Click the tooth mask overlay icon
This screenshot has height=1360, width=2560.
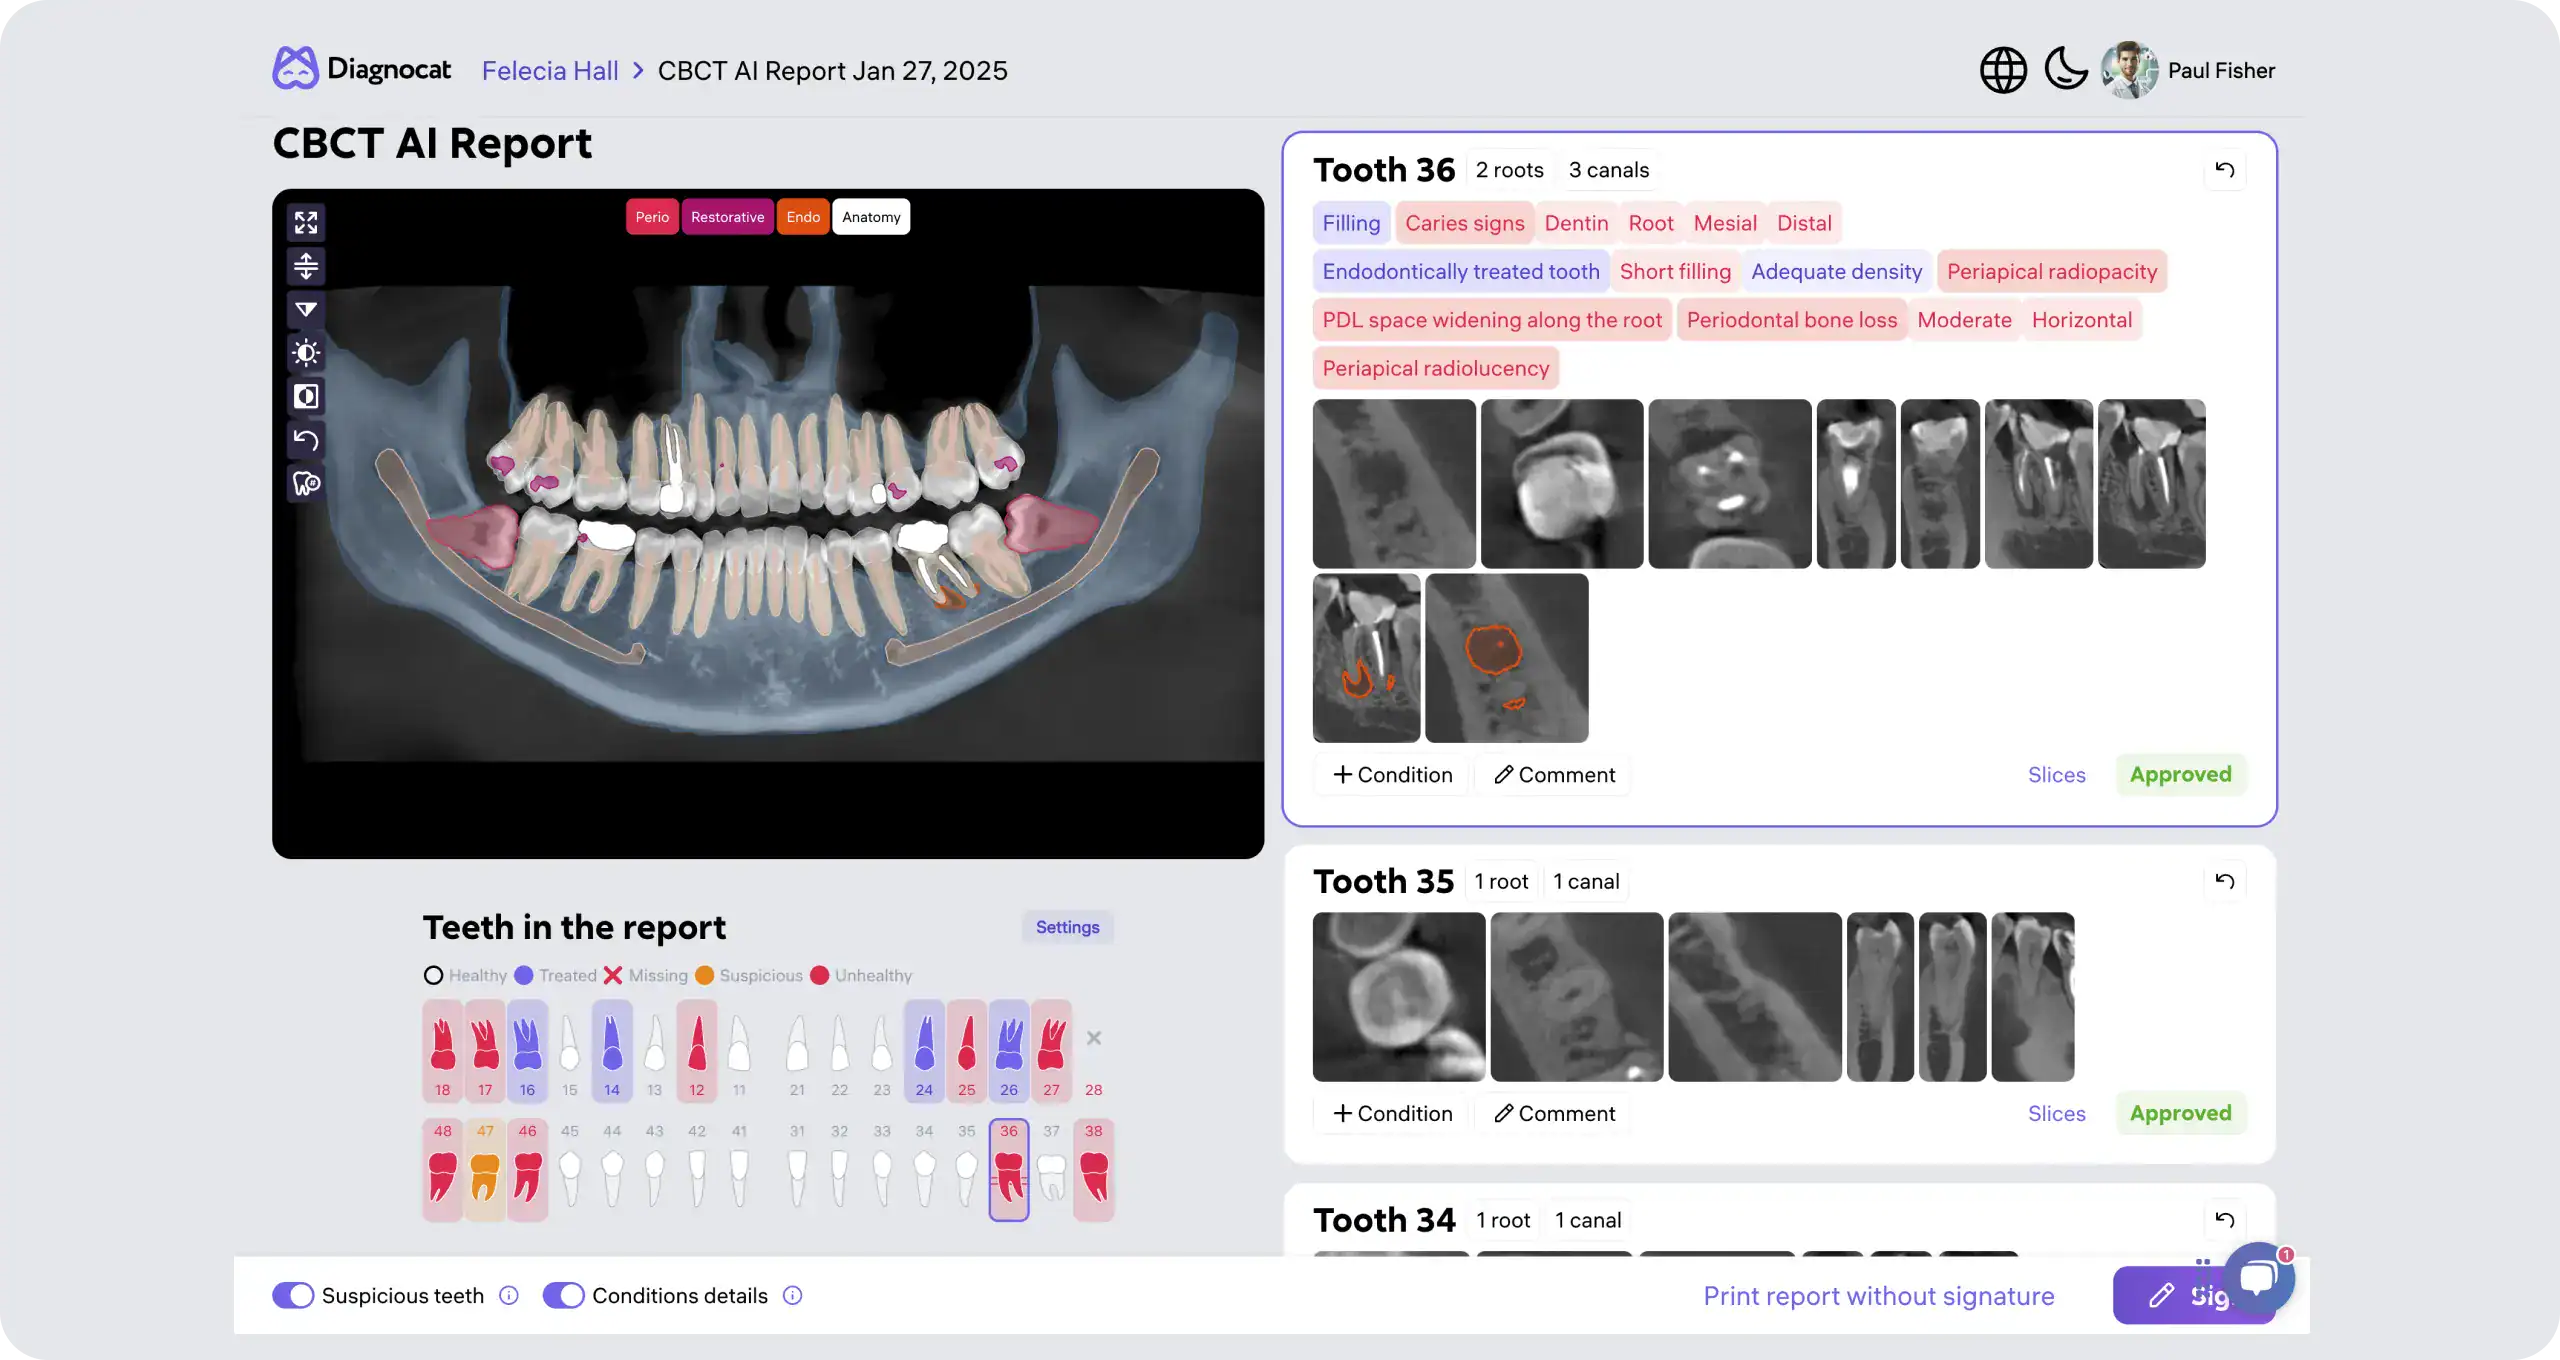pos(306,484)
